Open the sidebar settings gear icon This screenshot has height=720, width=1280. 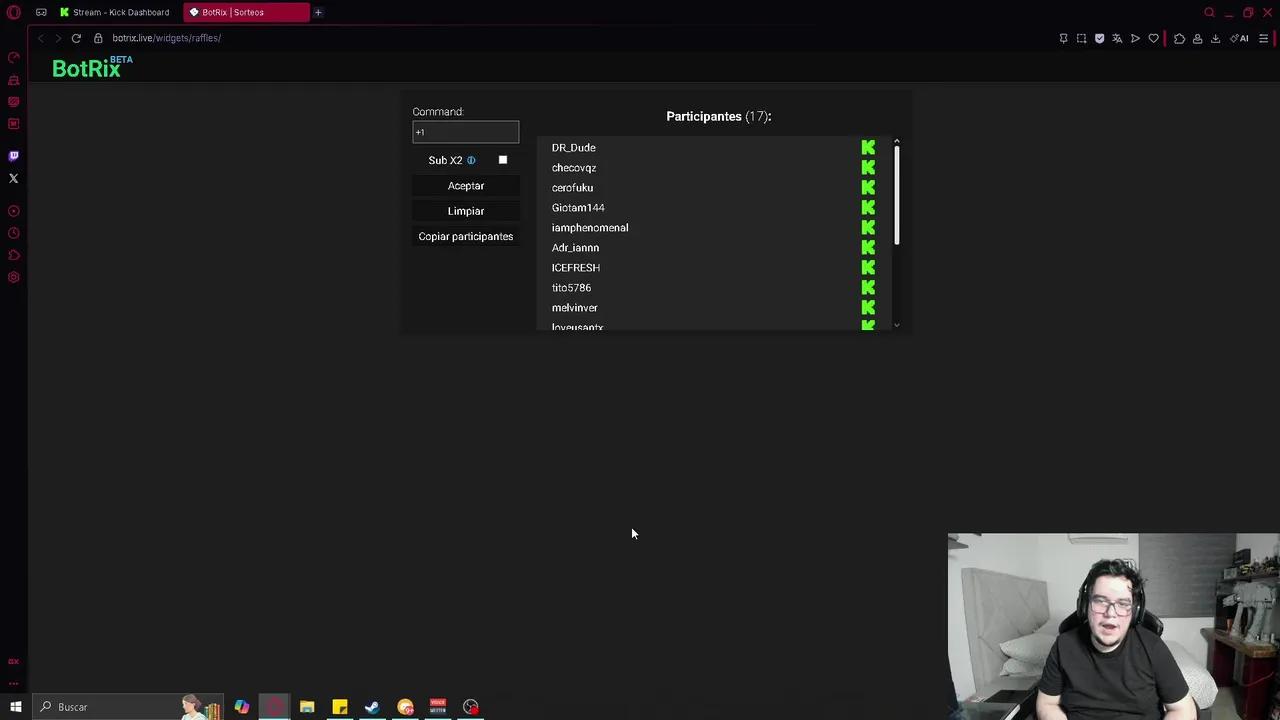click(x=14, y=277)
